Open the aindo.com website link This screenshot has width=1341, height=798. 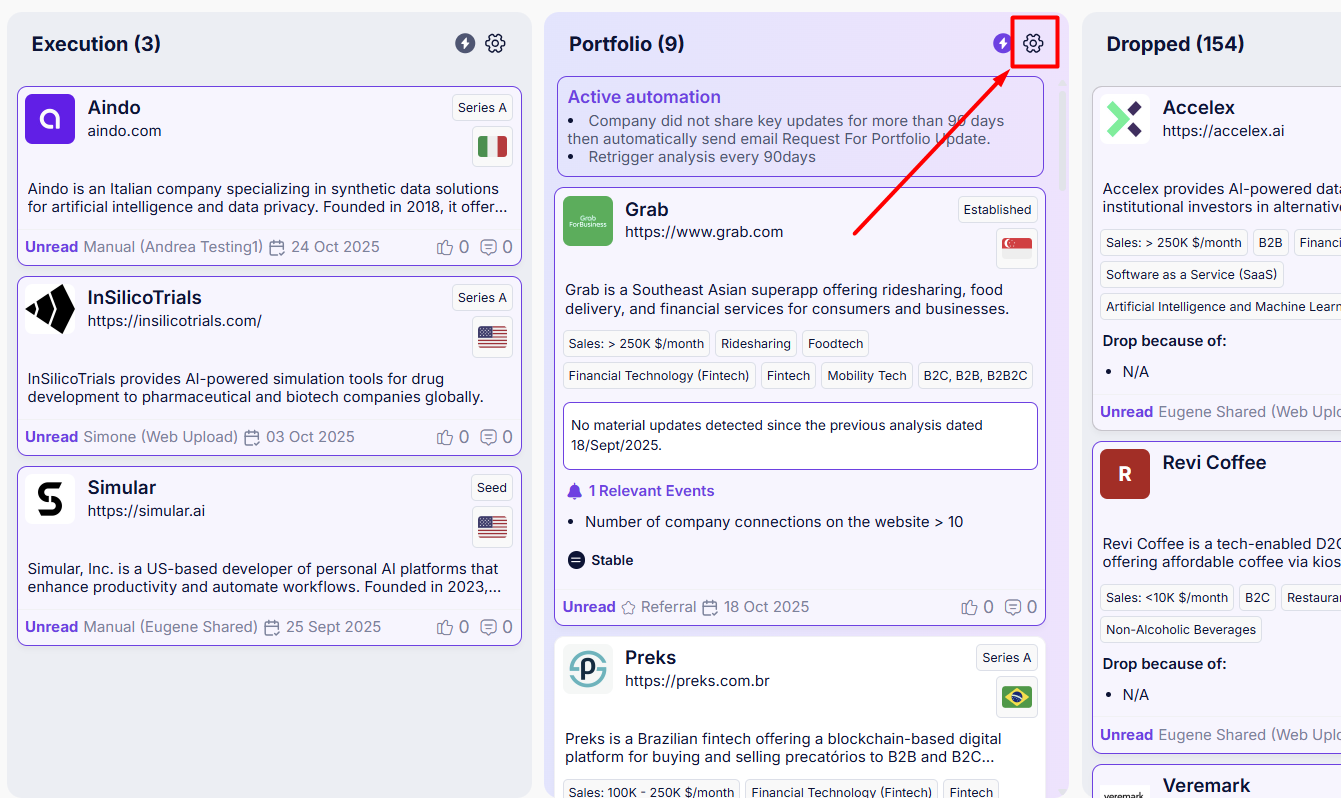pyautogui.click(x=124, y=131)
